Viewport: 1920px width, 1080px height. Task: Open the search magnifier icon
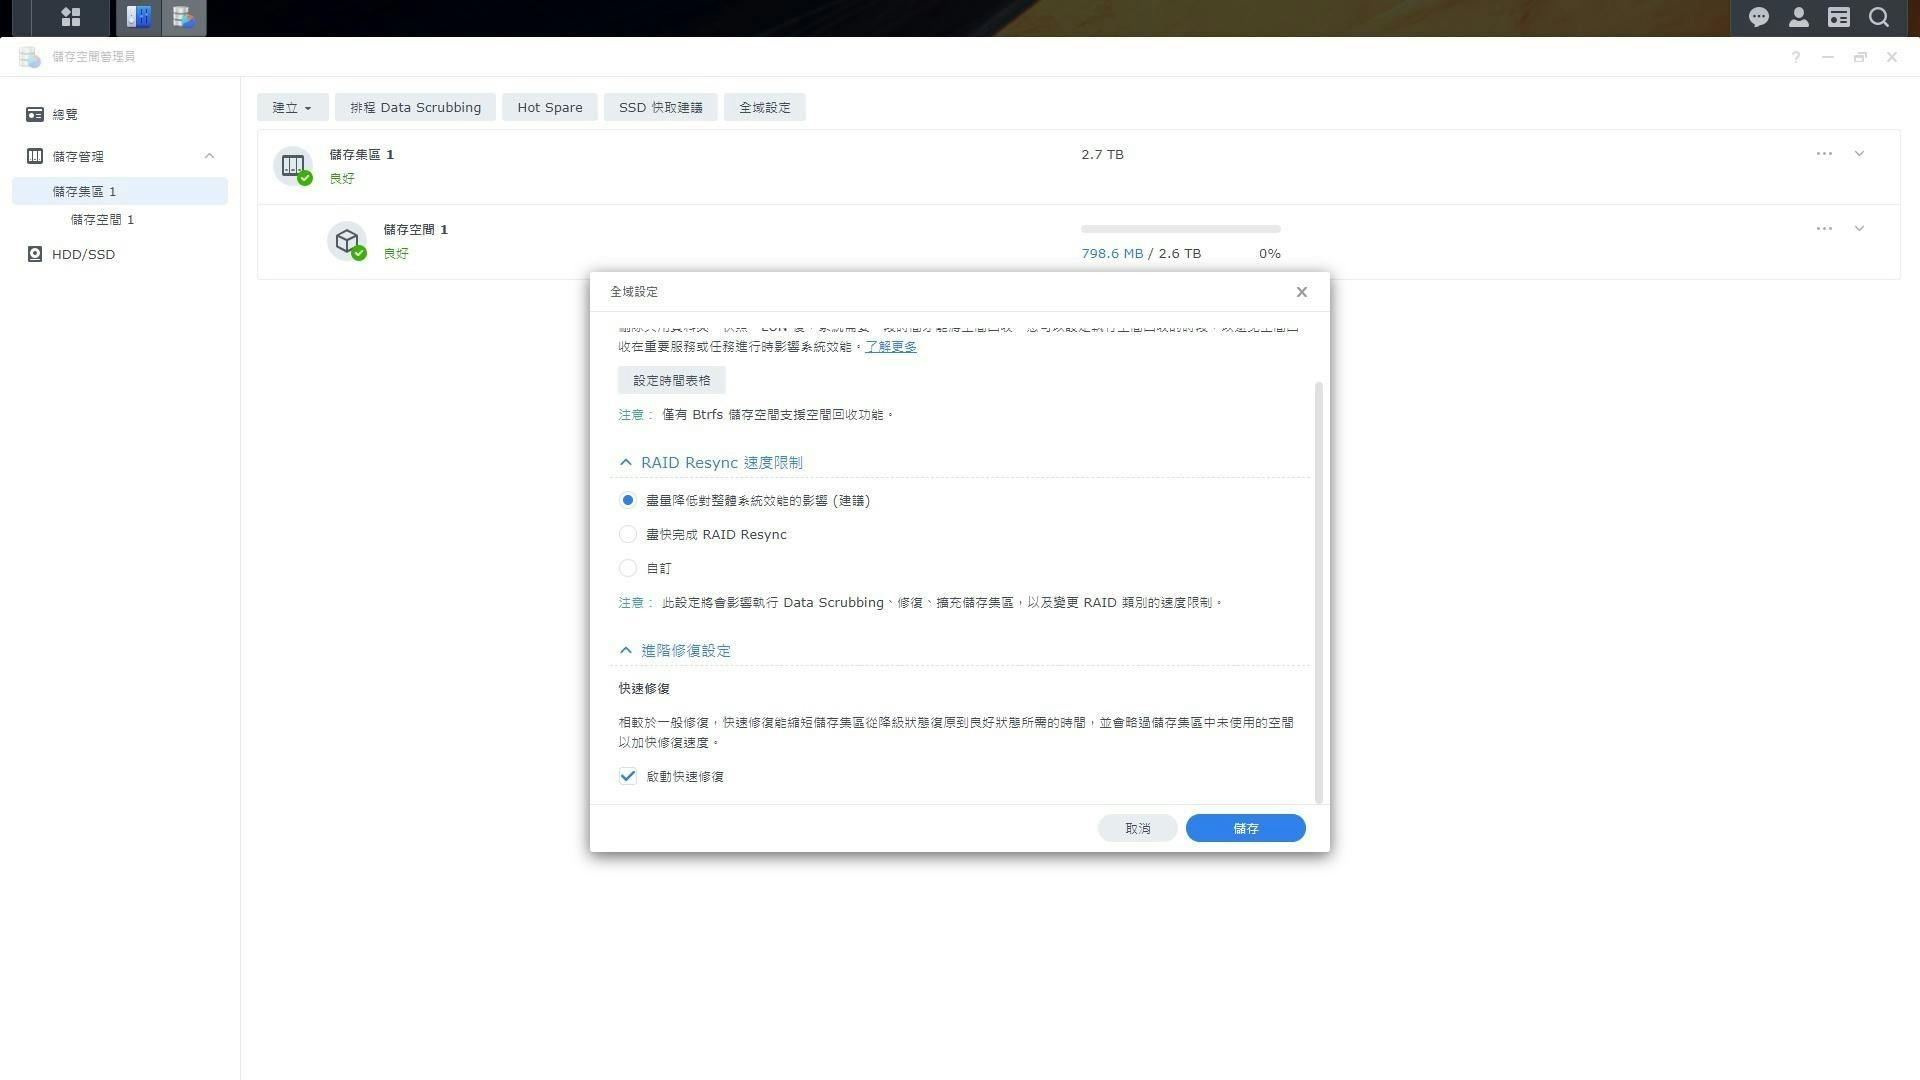click(1879, 17)
